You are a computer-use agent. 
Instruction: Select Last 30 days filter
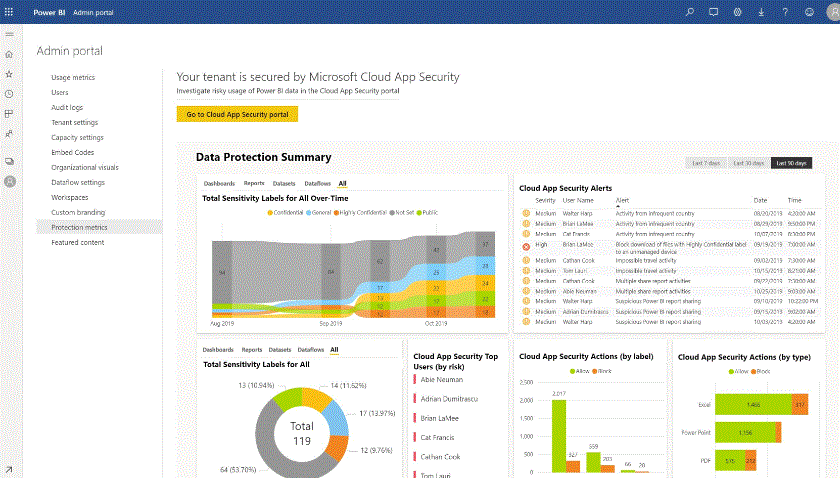point(748,163)
